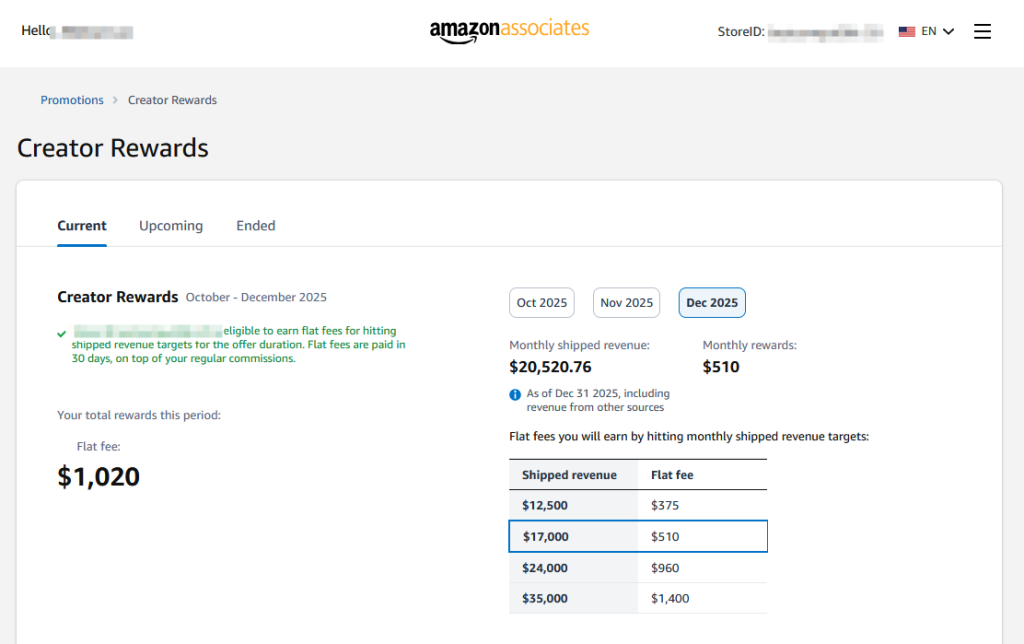Open the hamburger navigation menu
The width and height of the screenshot is (1024, 644).
coord(982,31)
